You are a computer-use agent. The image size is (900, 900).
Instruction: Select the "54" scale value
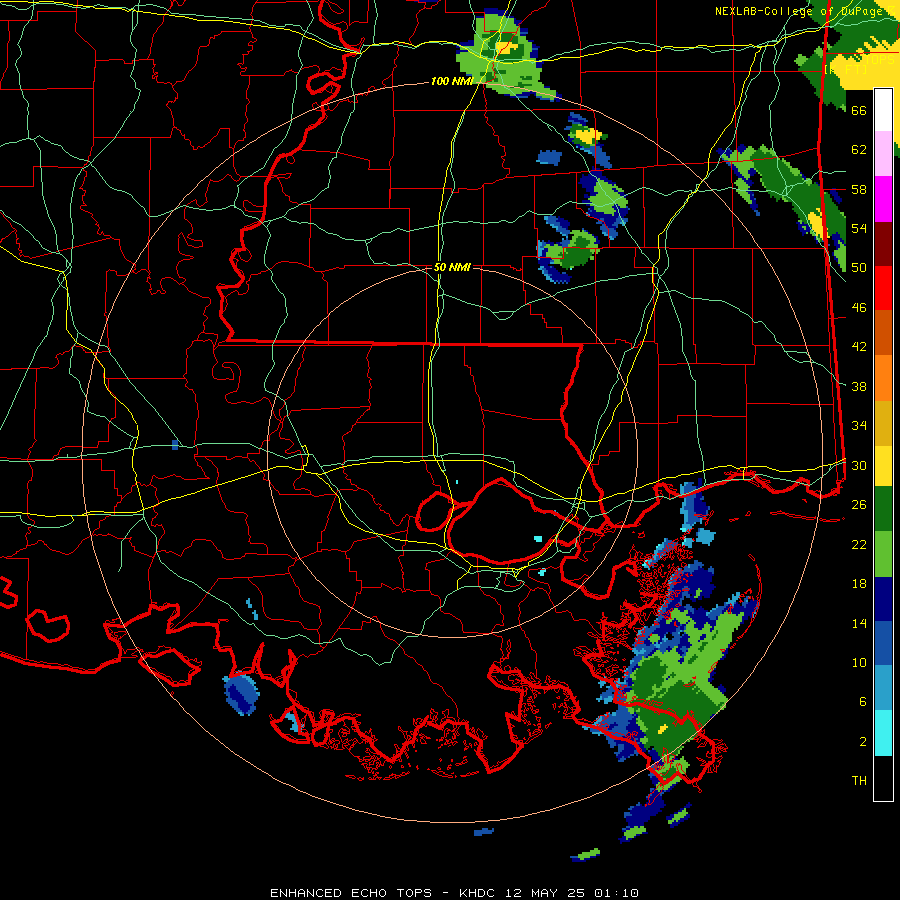pyautogui.click(x=859, y=228)
